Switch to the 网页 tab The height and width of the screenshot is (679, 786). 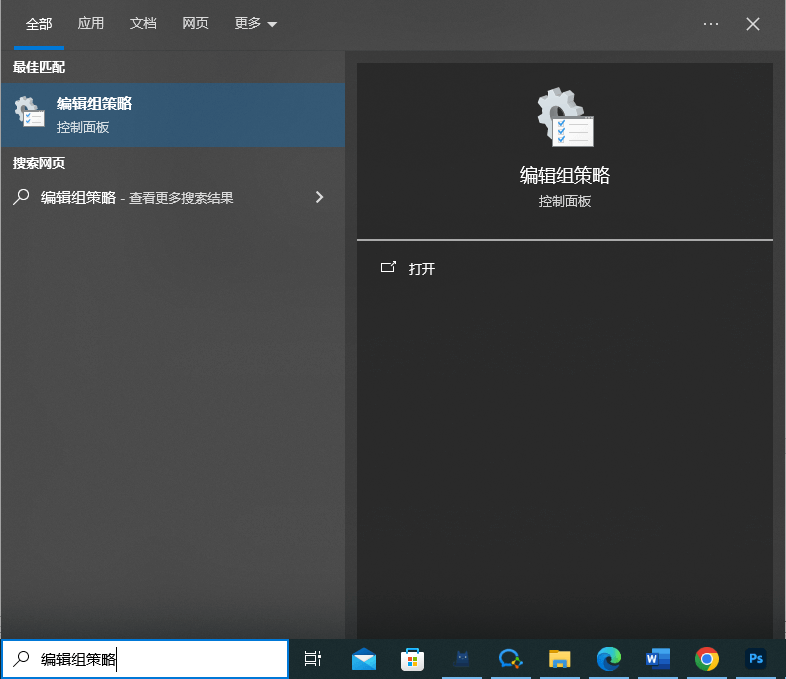click(195, 24)
